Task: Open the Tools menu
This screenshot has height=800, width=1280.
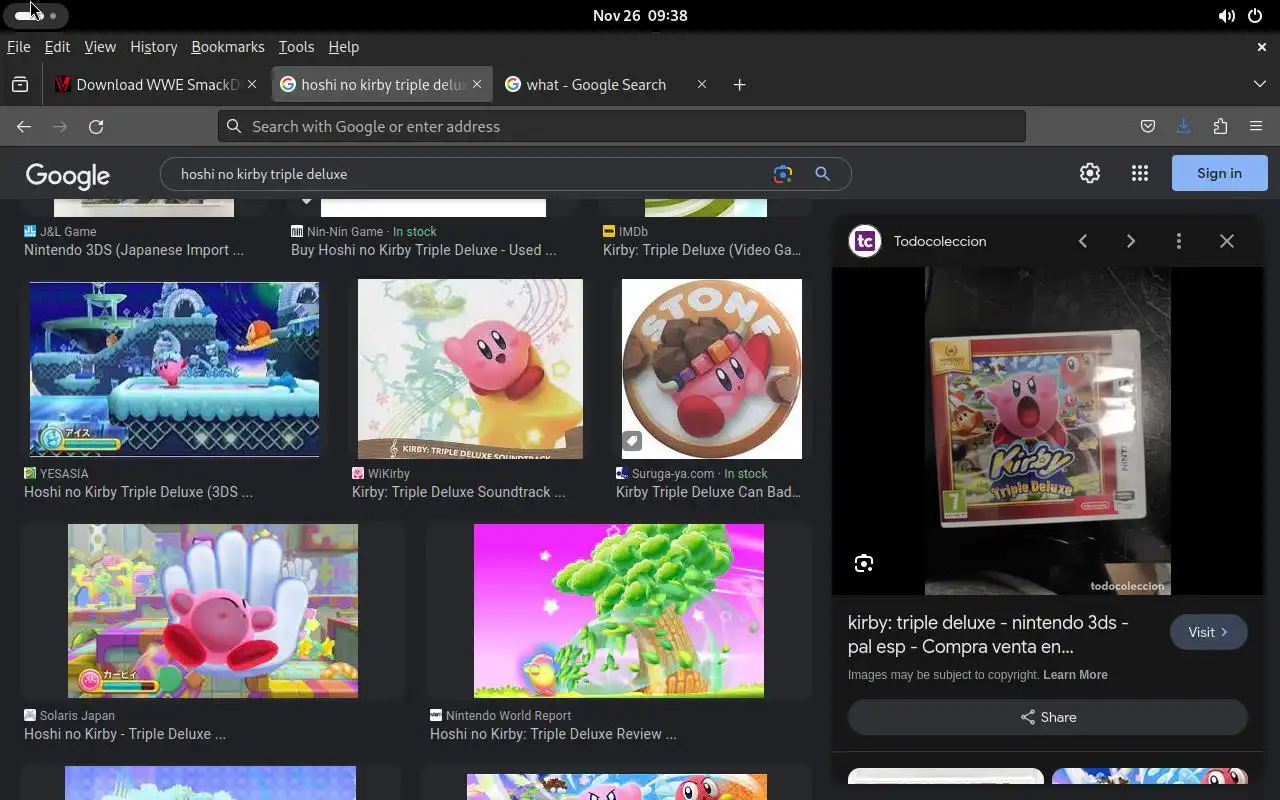Action: 296,47
